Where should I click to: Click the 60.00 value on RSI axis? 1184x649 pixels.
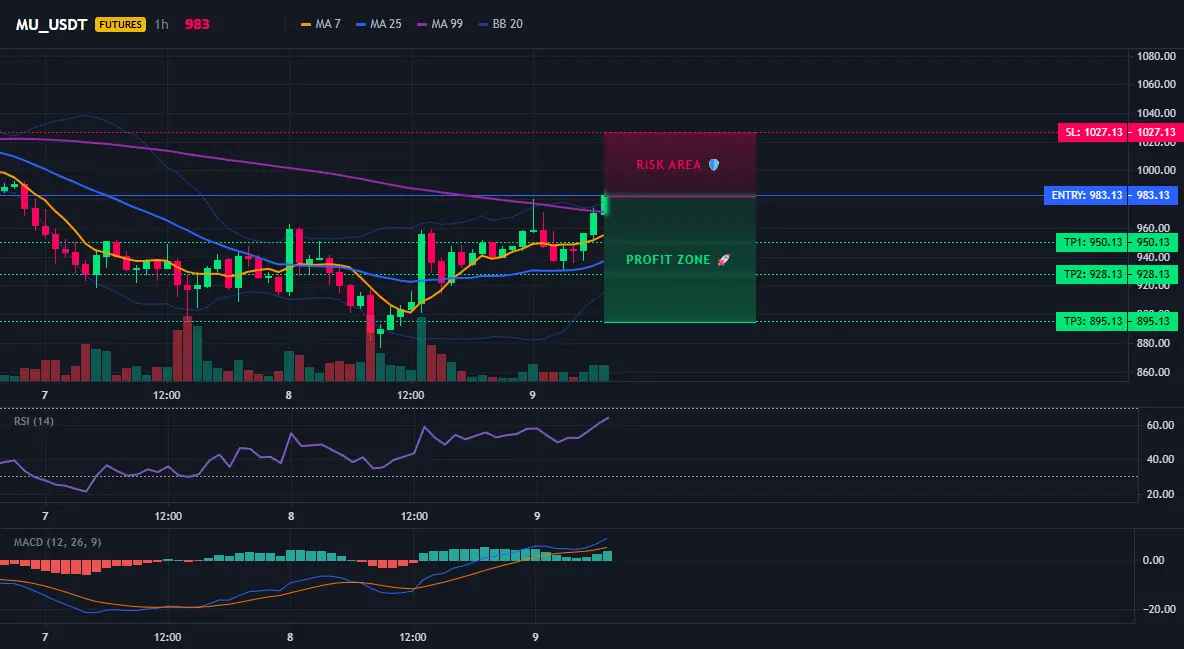point(1161,425)
